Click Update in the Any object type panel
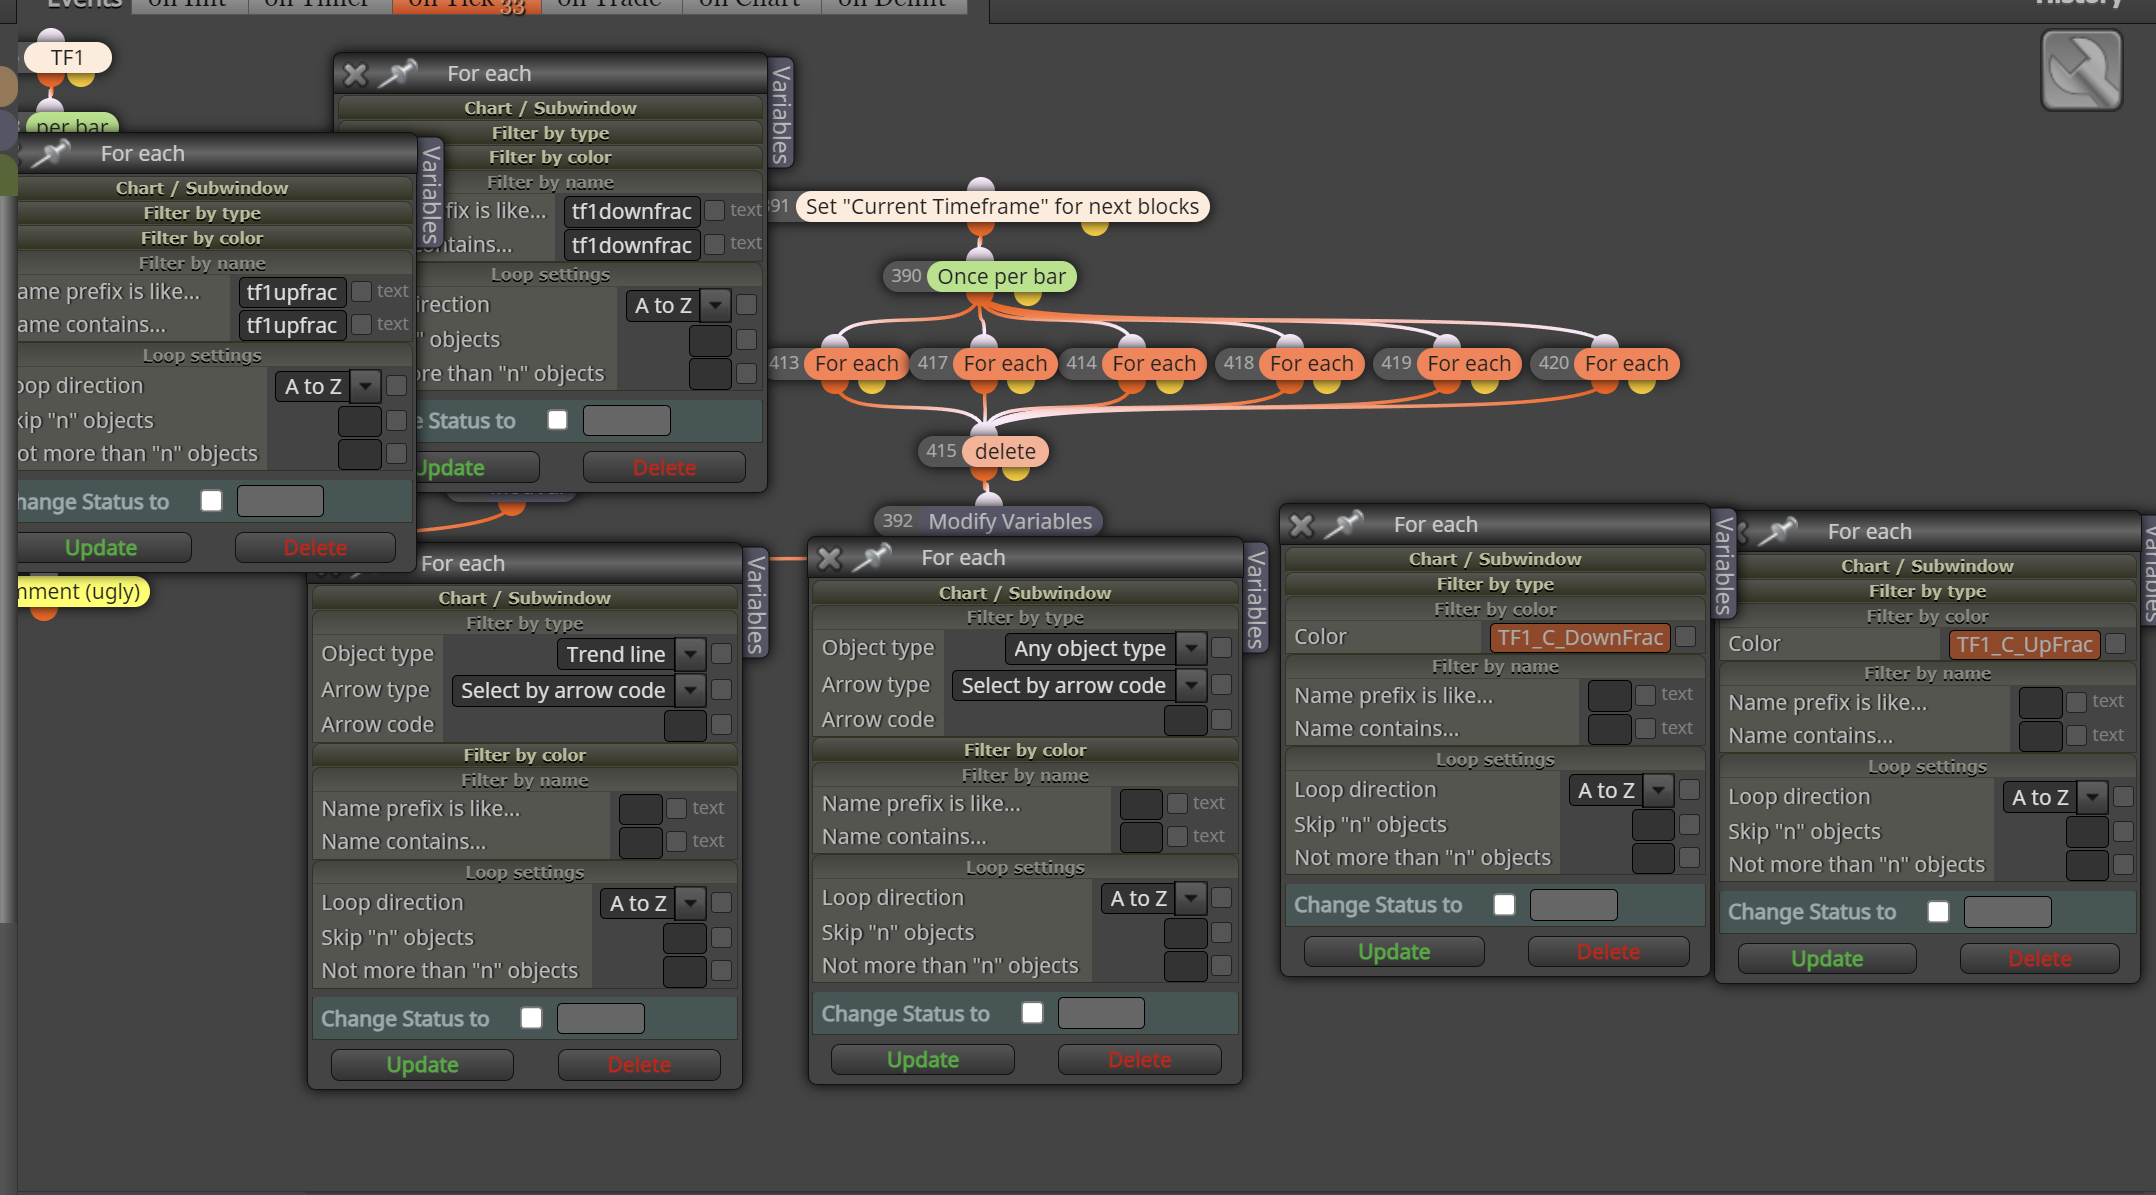Image resolution: width=2156 pixels, height=1195 pixels. 922,1059
